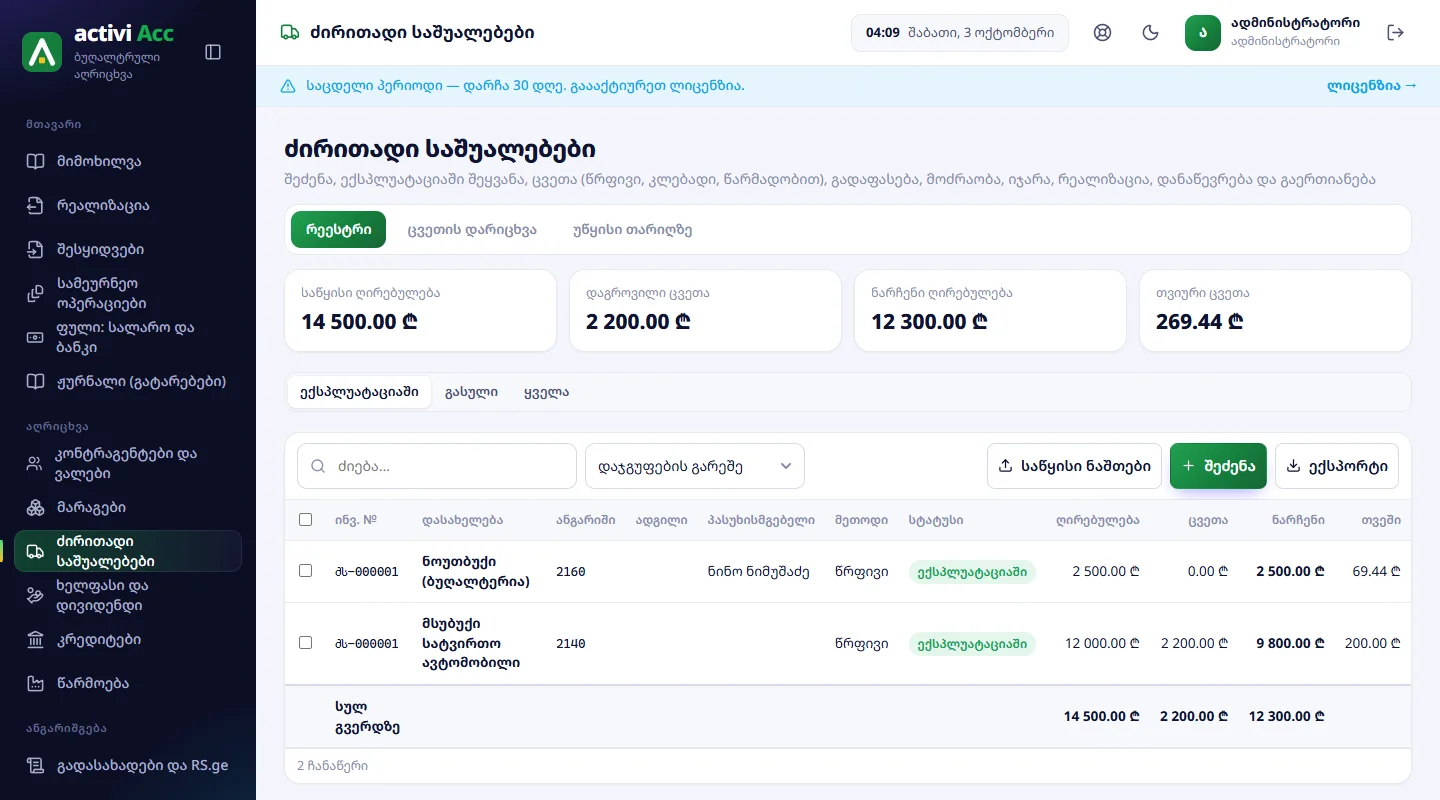The image size is (1440, 800).
Task: Go to წარმოება in the sidebar
Action: click(128, 683)
